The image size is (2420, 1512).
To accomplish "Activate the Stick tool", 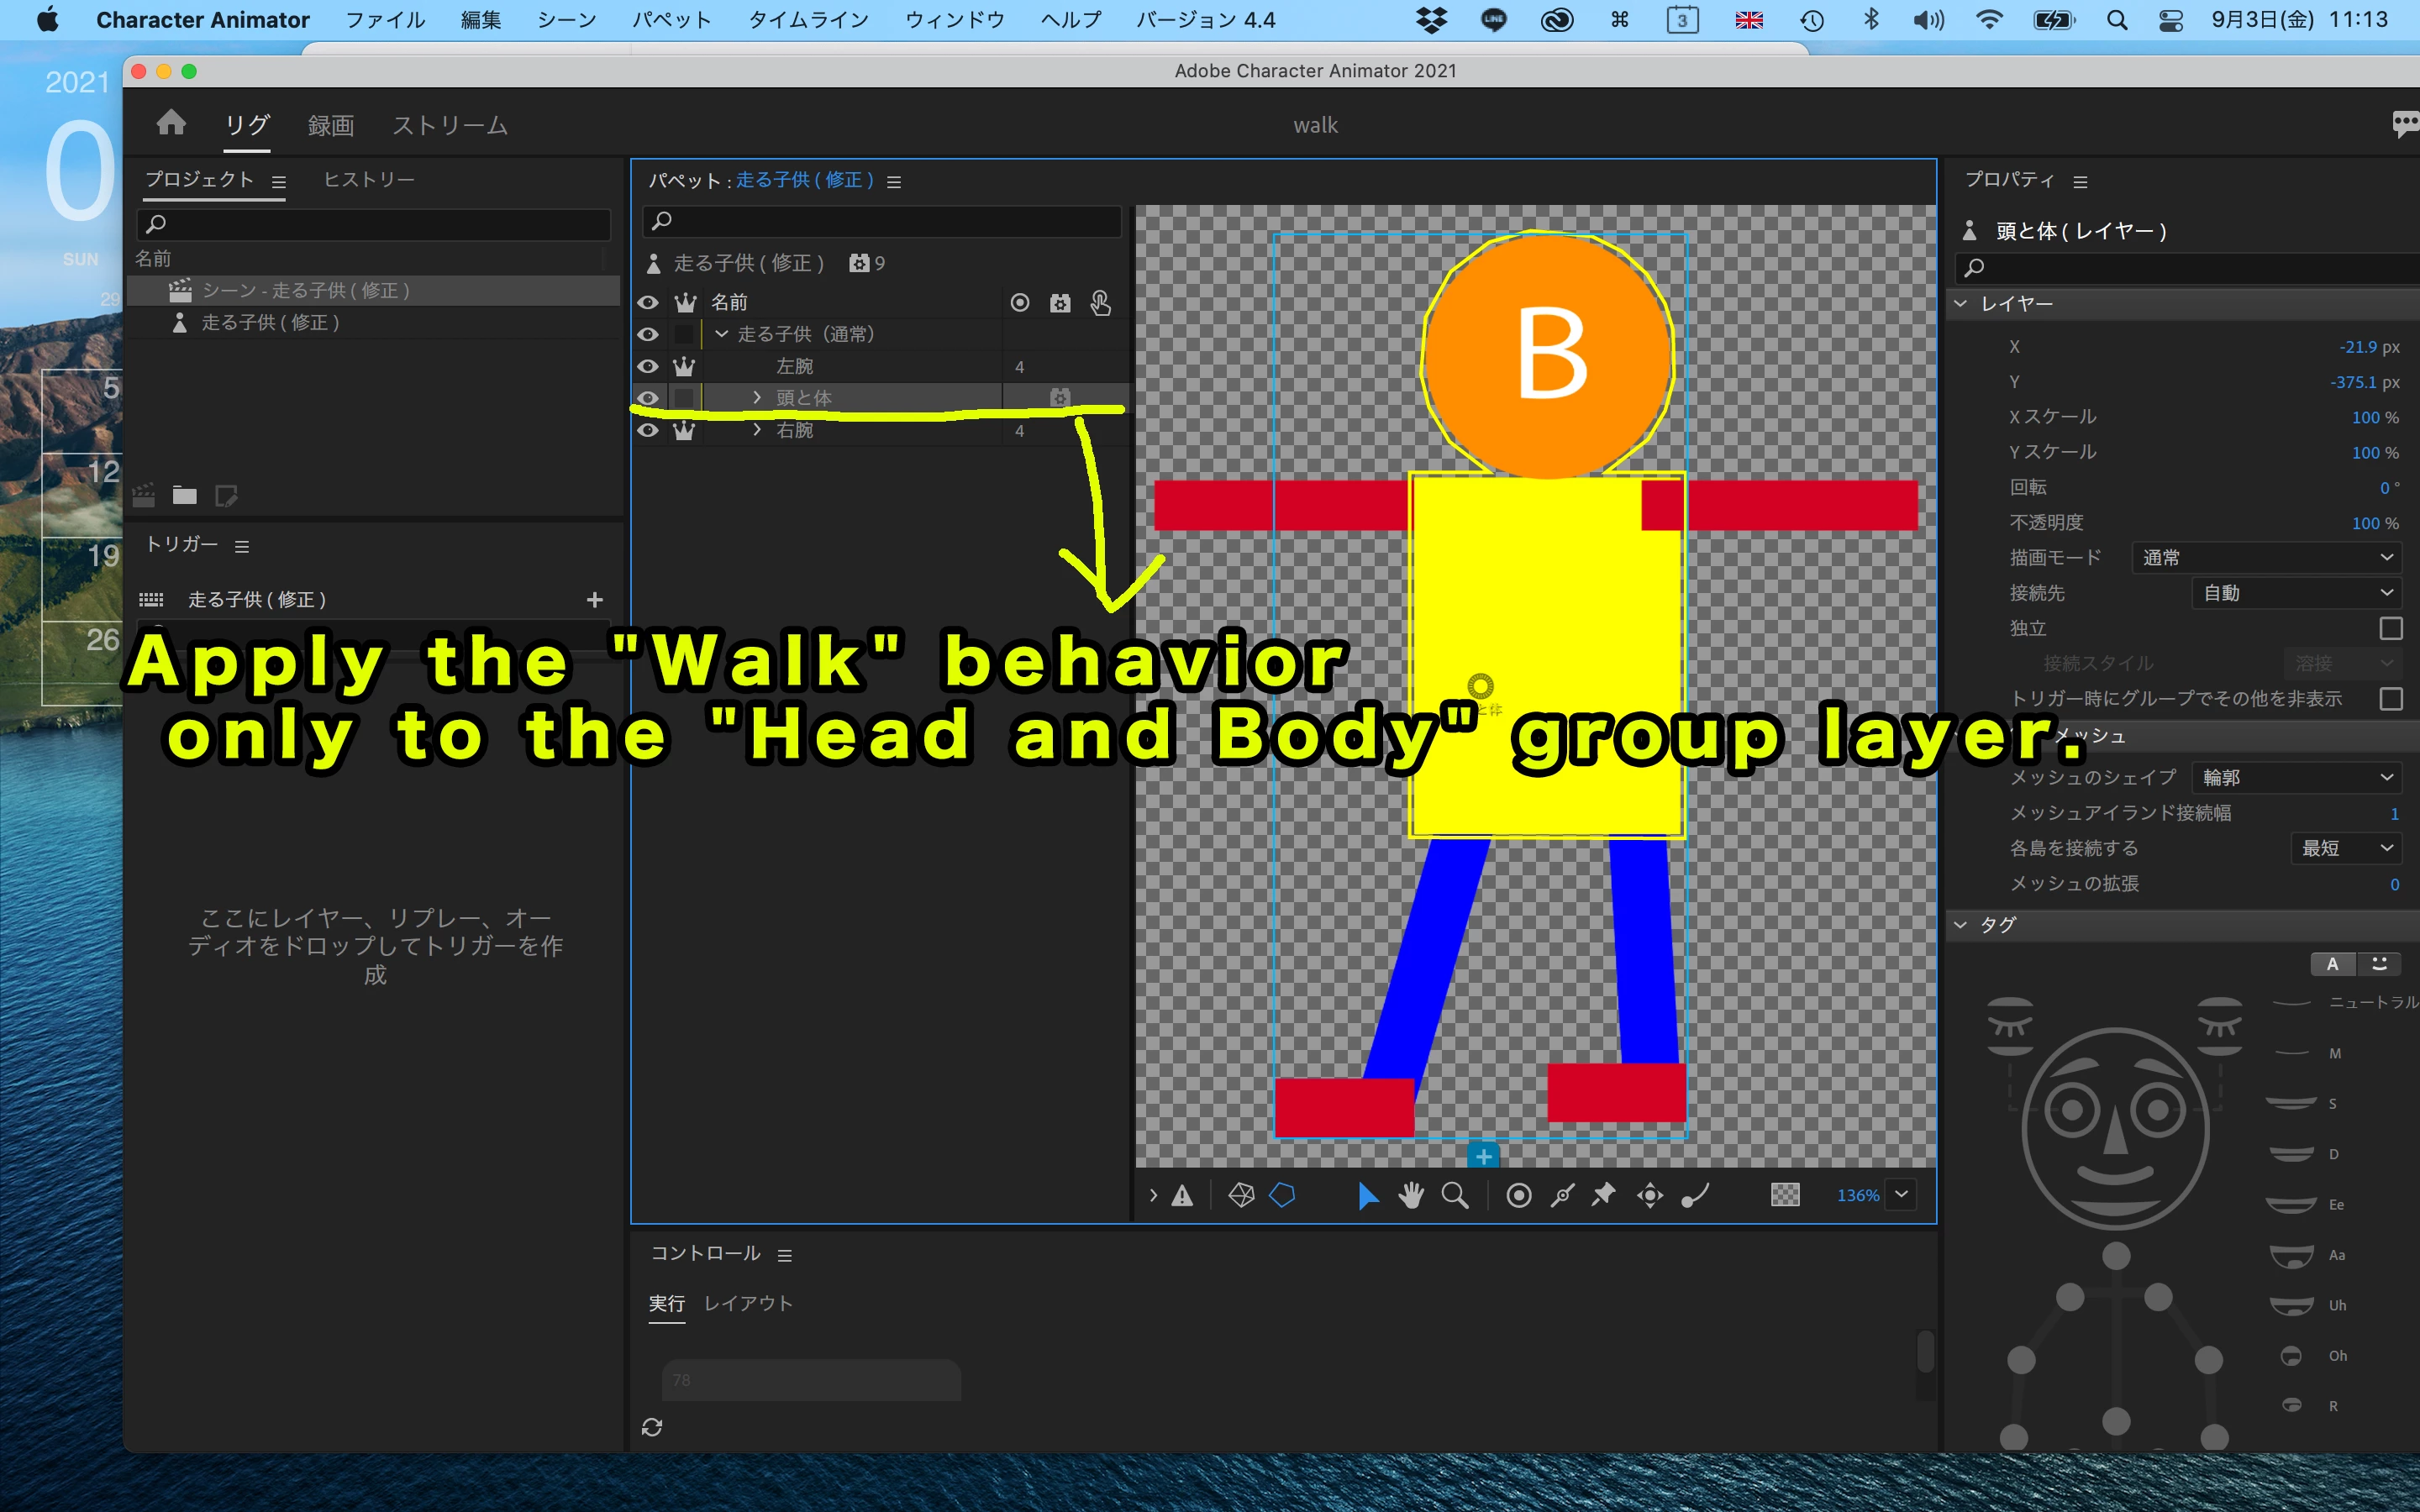I will 1562,1195.
